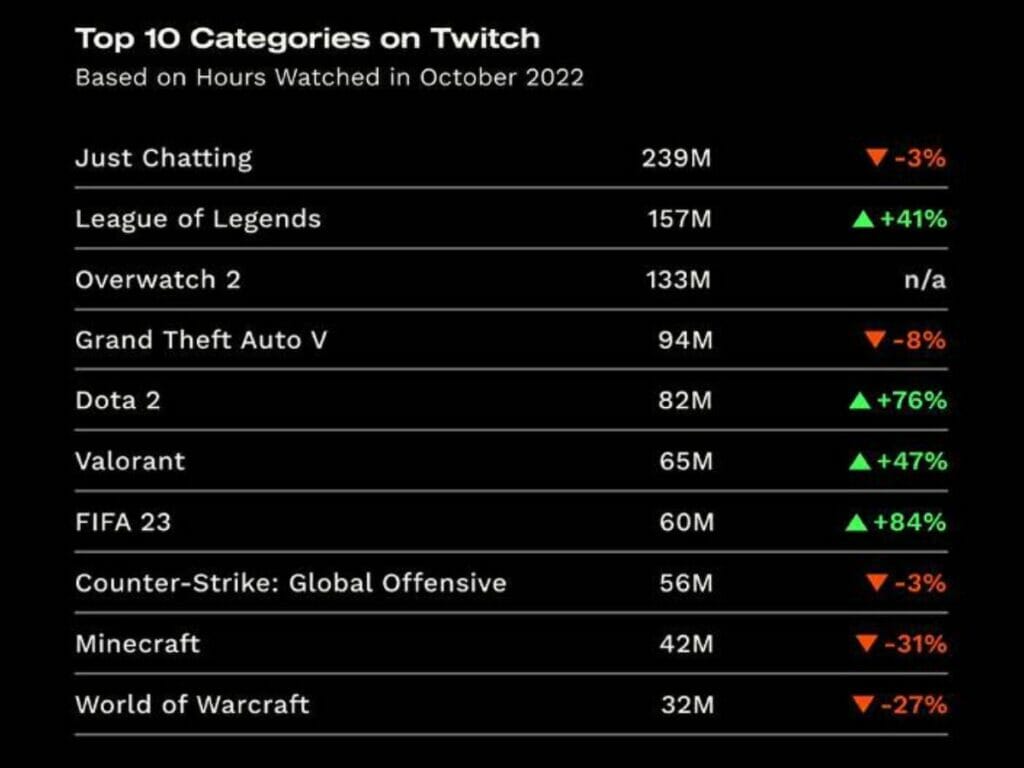Click the red down arrow beside Just Chatting
Image resolution: width=1024 pixels, height=768 pixels.
(876, 158)
